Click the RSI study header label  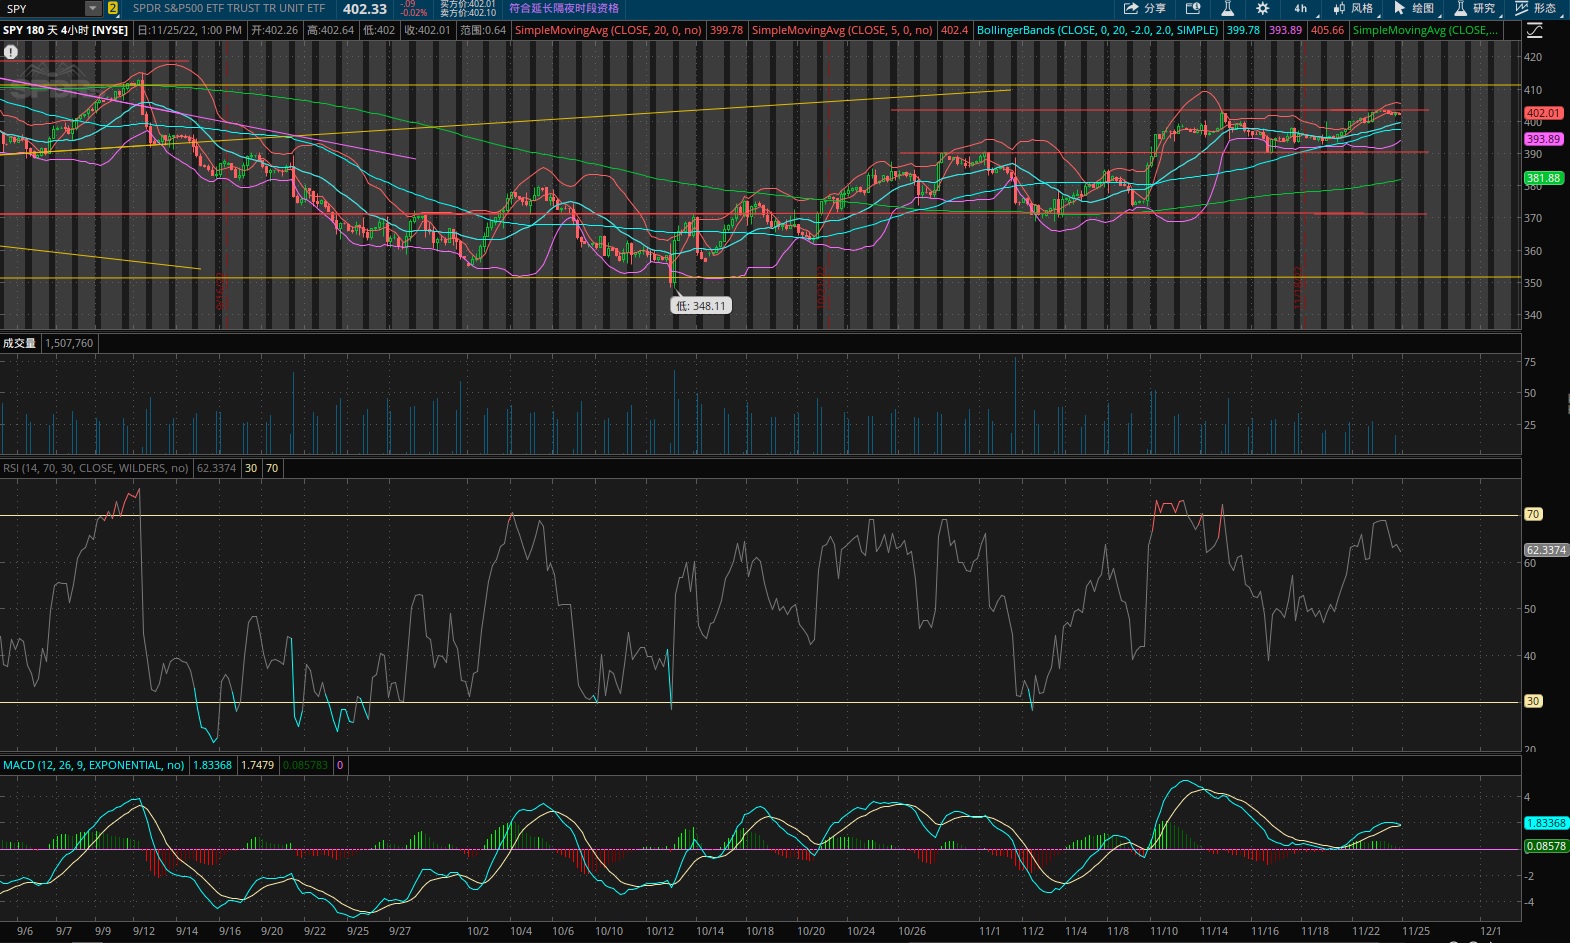point(95,468)
